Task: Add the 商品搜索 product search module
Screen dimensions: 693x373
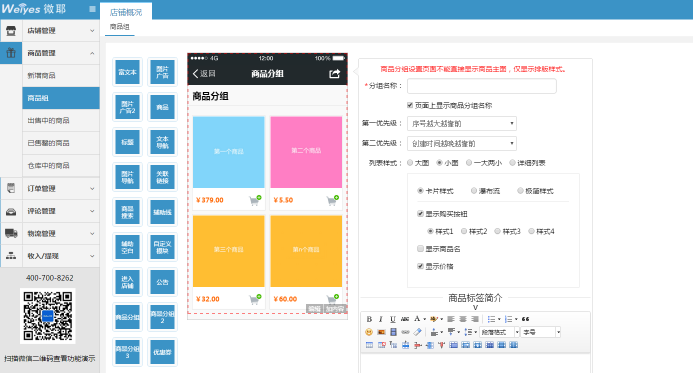Action: 127,212
